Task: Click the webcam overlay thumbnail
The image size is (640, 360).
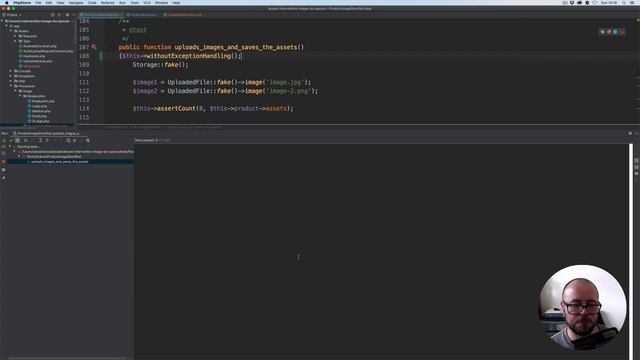Action: 582,307
